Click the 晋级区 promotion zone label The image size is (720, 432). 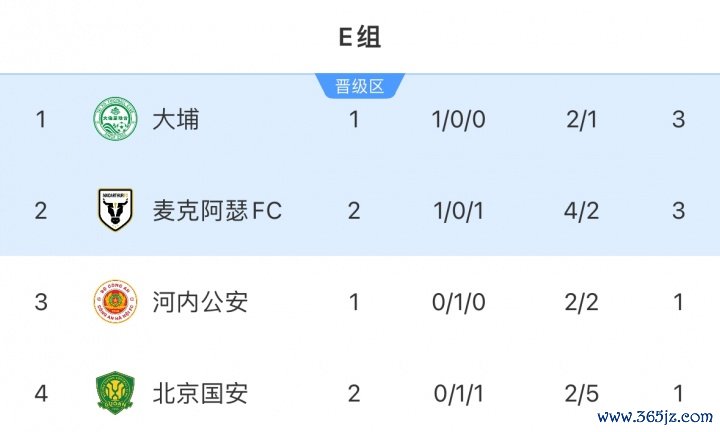[359, 86]
